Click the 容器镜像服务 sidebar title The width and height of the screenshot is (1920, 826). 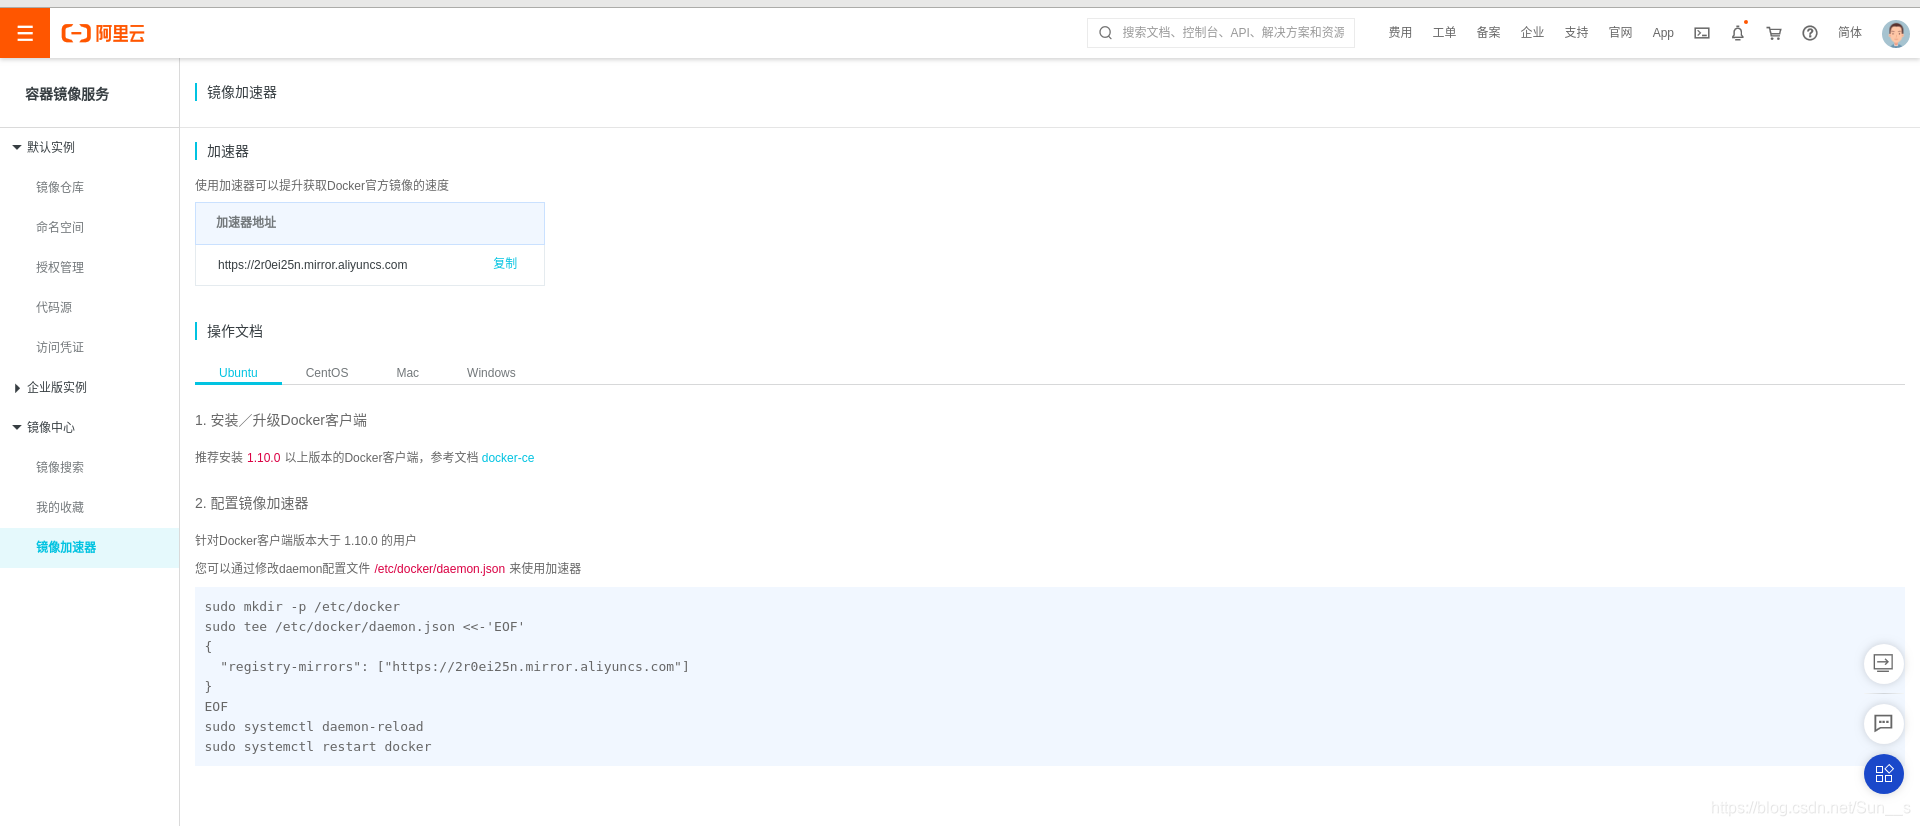pos(67,94)
